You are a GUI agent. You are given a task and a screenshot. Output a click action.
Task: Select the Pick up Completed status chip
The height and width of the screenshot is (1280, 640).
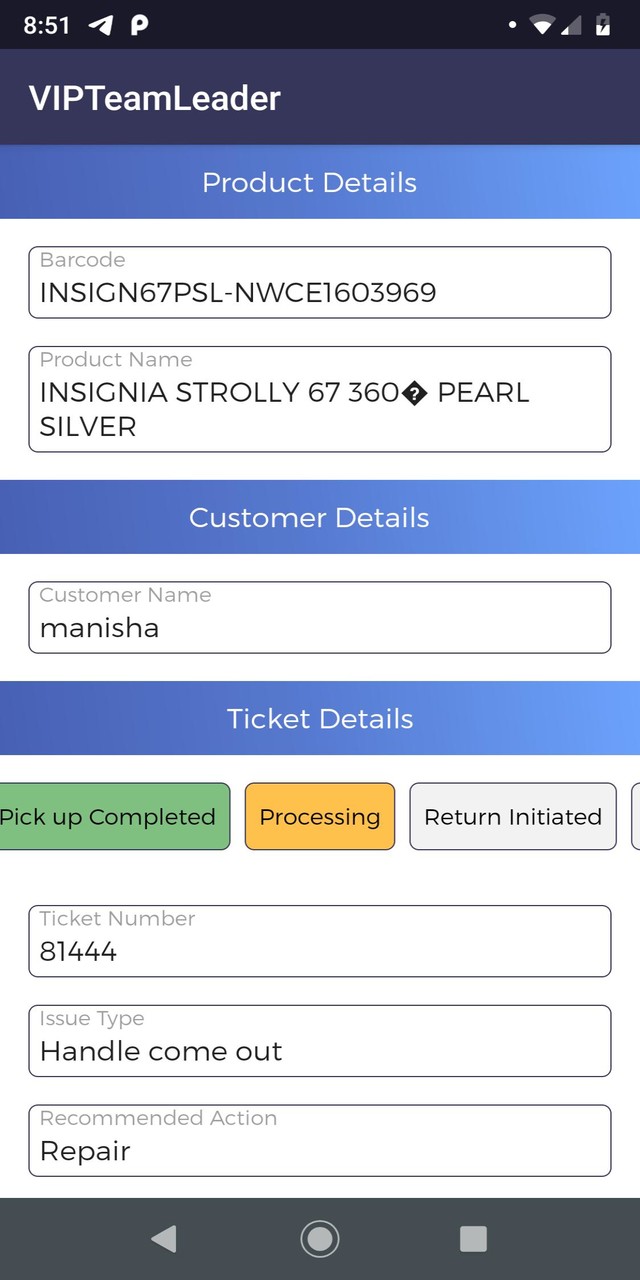point(112,817)
